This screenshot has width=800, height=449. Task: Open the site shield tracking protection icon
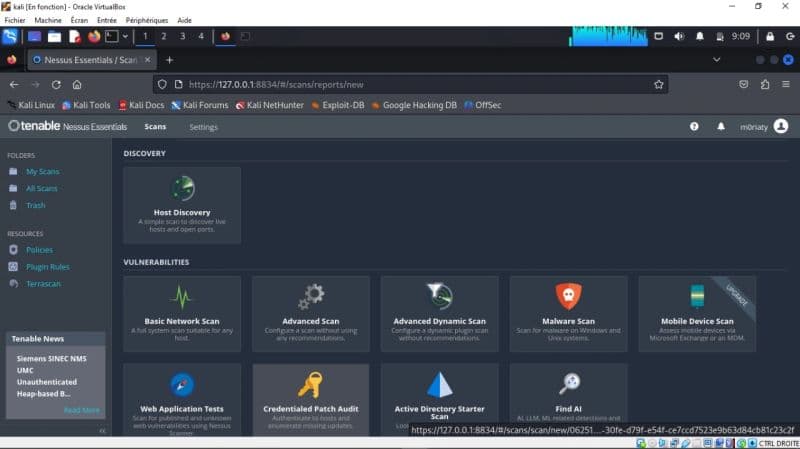click(x=162, y=85)
